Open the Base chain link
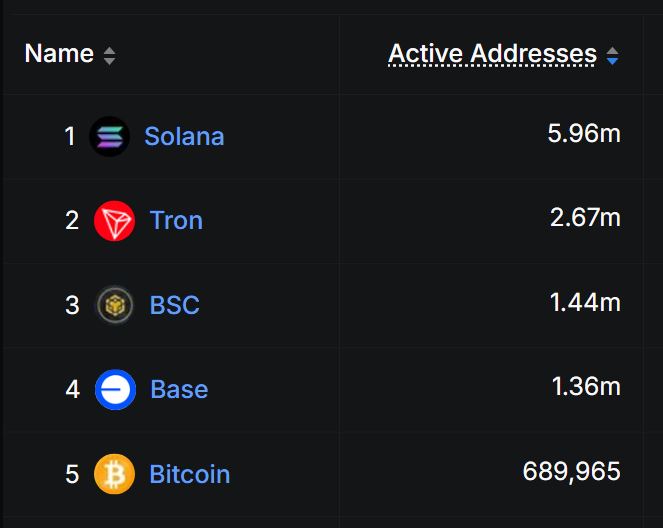 tap(179, 389)
